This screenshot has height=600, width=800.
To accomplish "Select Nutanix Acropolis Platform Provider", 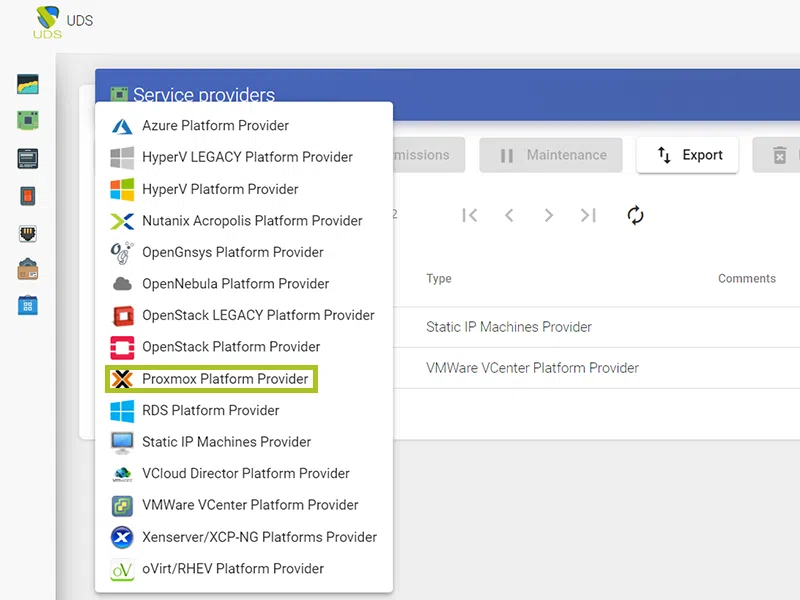I will click(x=244, y=221).
